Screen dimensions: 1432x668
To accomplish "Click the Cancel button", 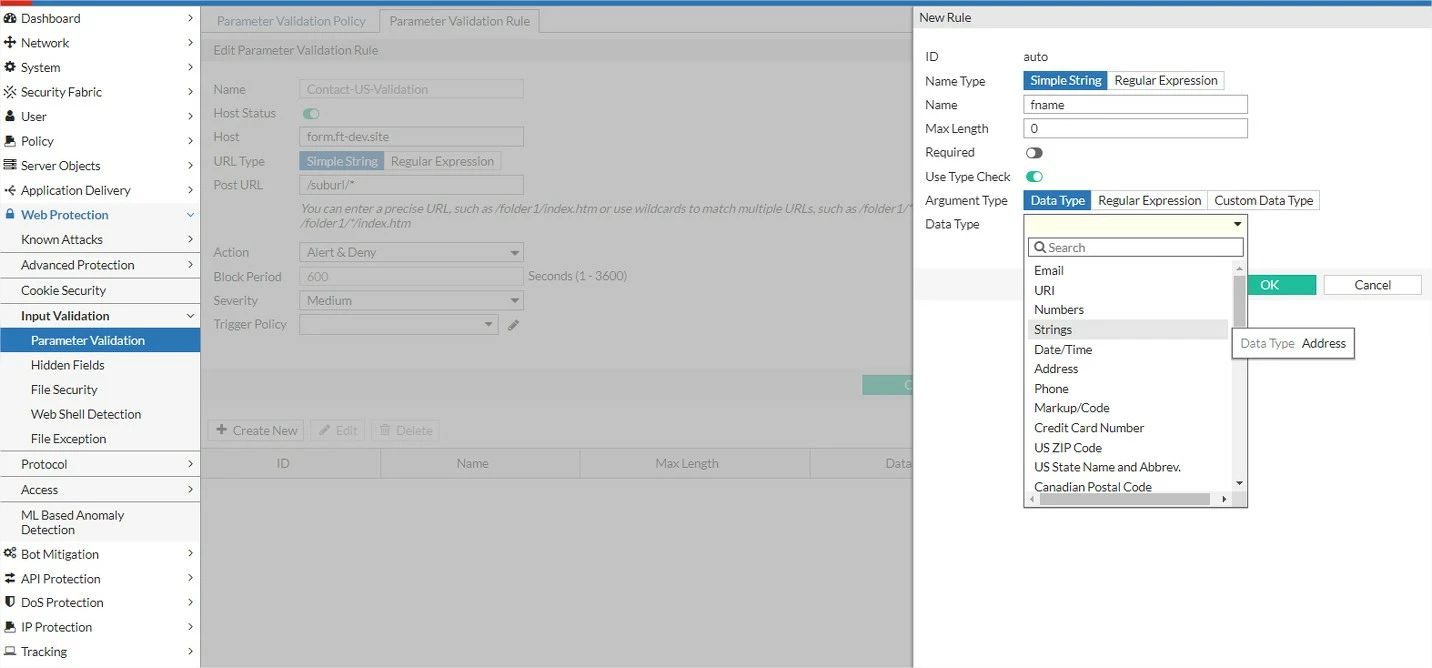I will 1372,285.
